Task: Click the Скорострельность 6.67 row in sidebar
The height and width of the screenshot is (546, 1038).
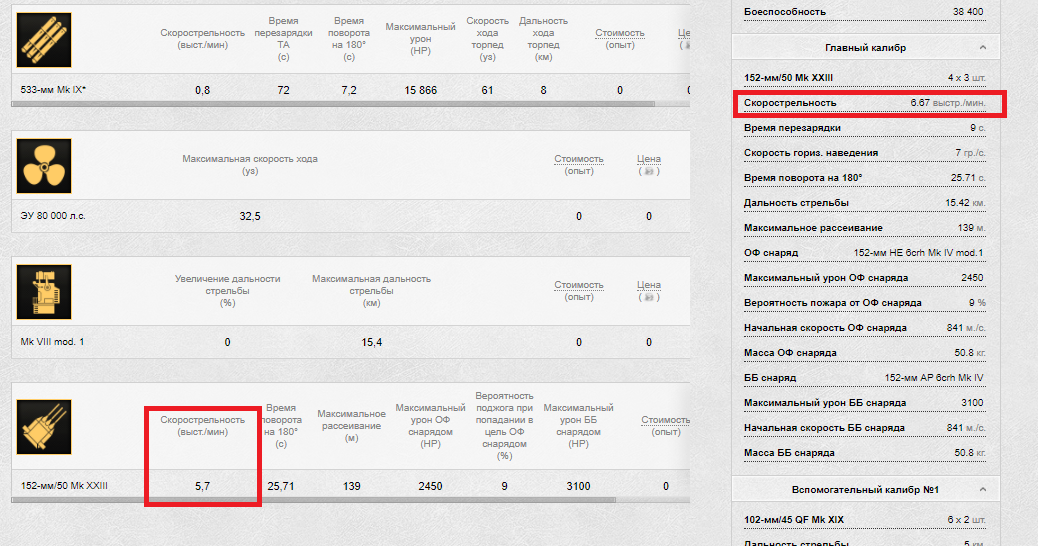Action: click(x=864, y=103)
